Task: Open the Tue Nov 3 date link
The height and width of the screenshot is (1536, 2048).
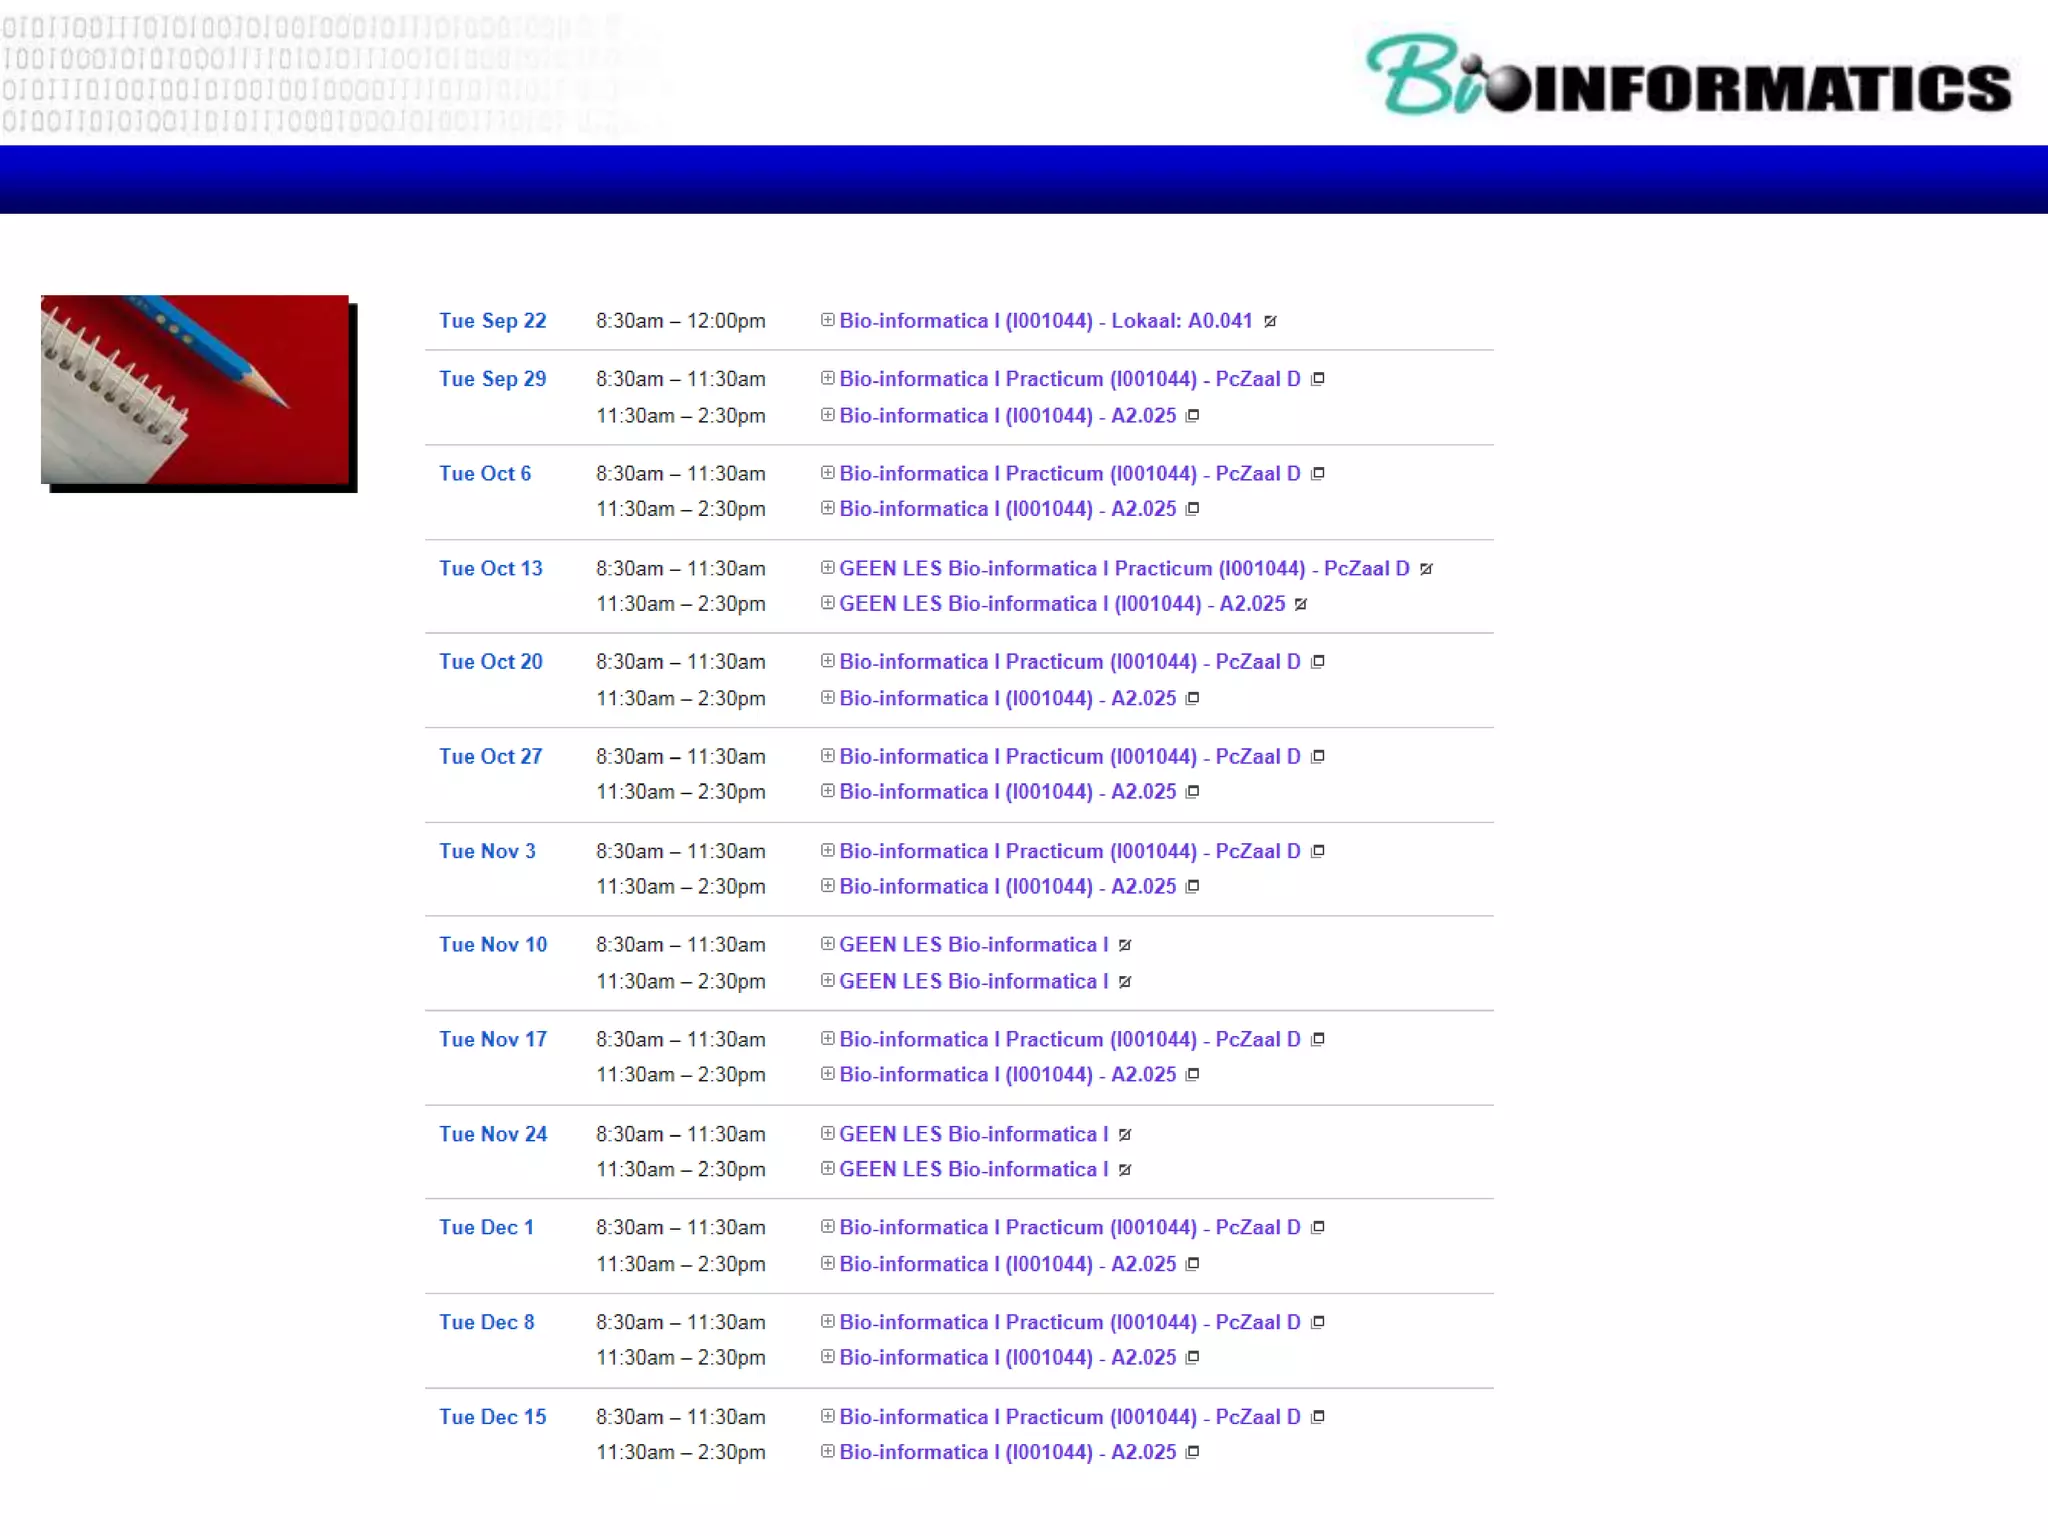Action: (487, 851)
